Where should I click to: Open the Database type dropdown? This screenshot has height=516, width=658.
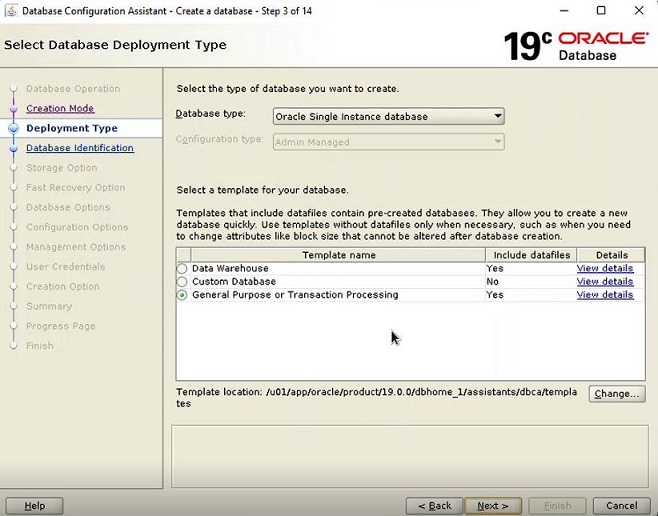pyautogui.click(x=388, y=116)
